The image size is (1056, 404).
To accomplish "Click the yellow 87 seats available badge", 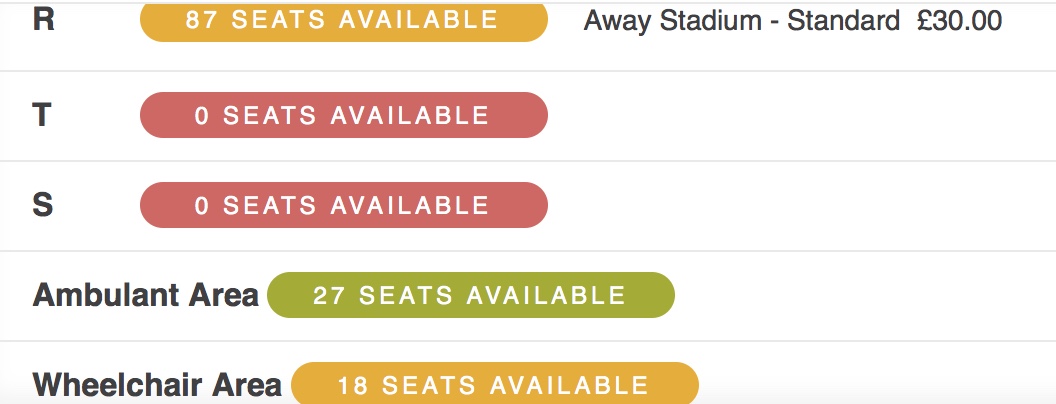I will pos(343,20).
